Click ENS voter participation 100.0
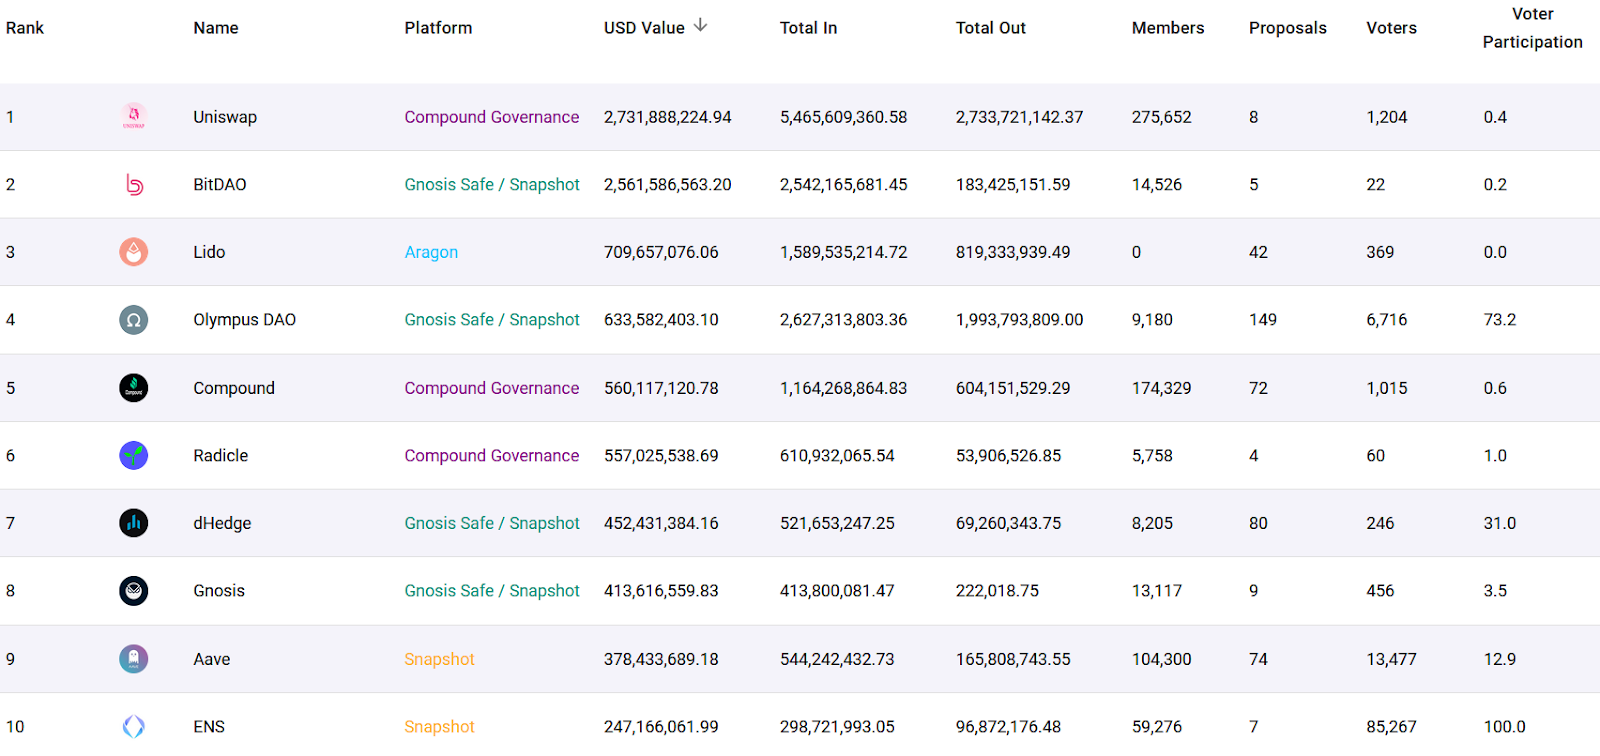This screenshot has width=1600, height=756. coord(1504,727)
